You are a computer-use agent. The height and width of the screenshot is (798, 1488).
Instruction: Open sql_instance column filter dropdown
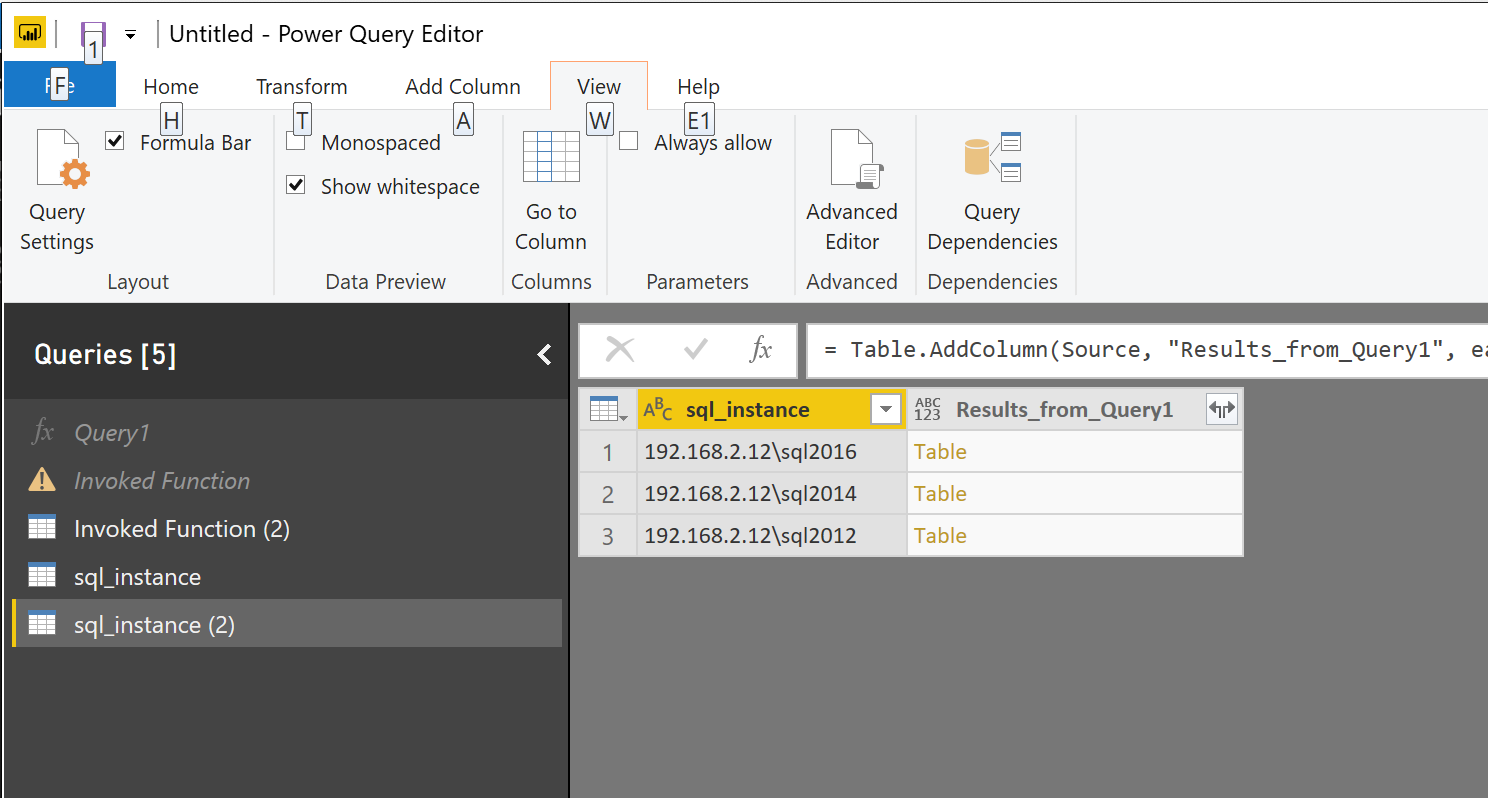(x=885, y=409)
